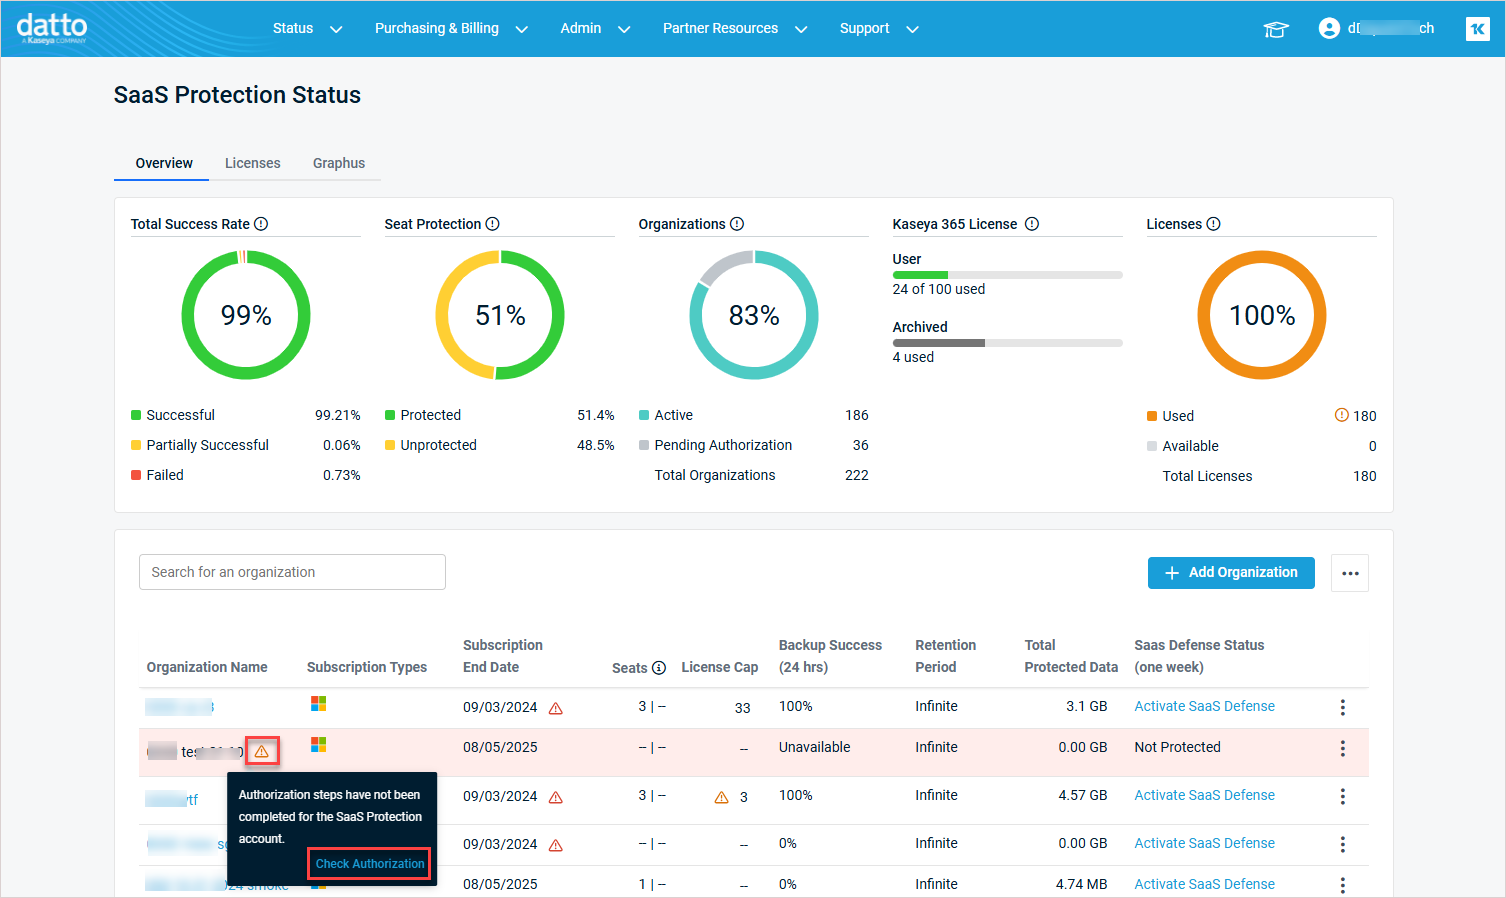Image resolution: width=1506 pixels, height=898 pixels.
Task: Click Activate SaaS Defense in 4.57 GB row
Action: tap(1204, 795)
